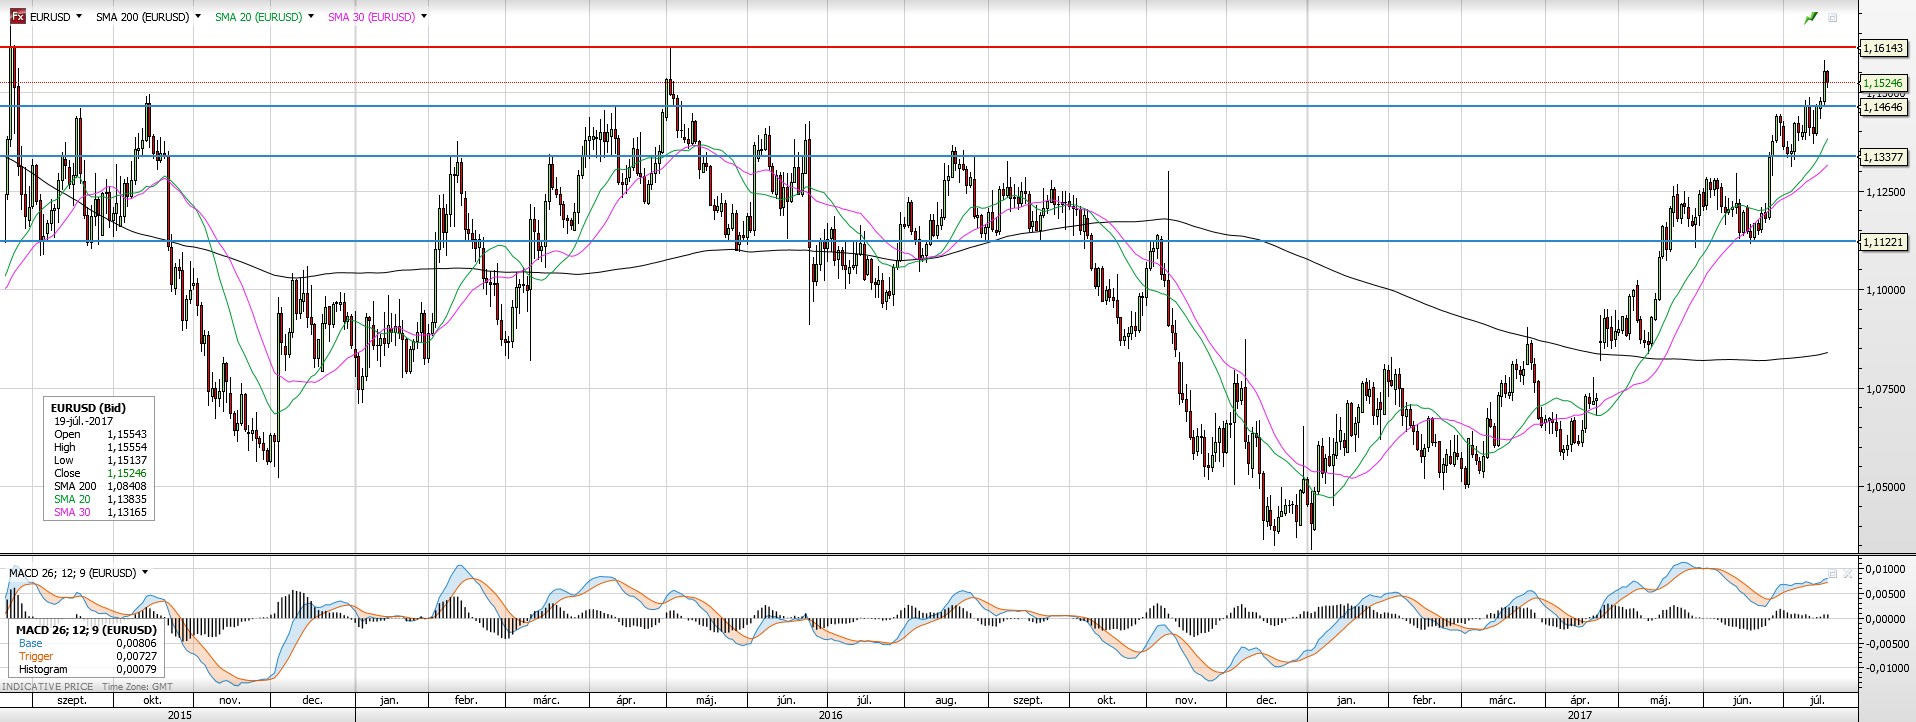Close the MACD indicator panel
1916x722 pixels.
coord(1846,574)
